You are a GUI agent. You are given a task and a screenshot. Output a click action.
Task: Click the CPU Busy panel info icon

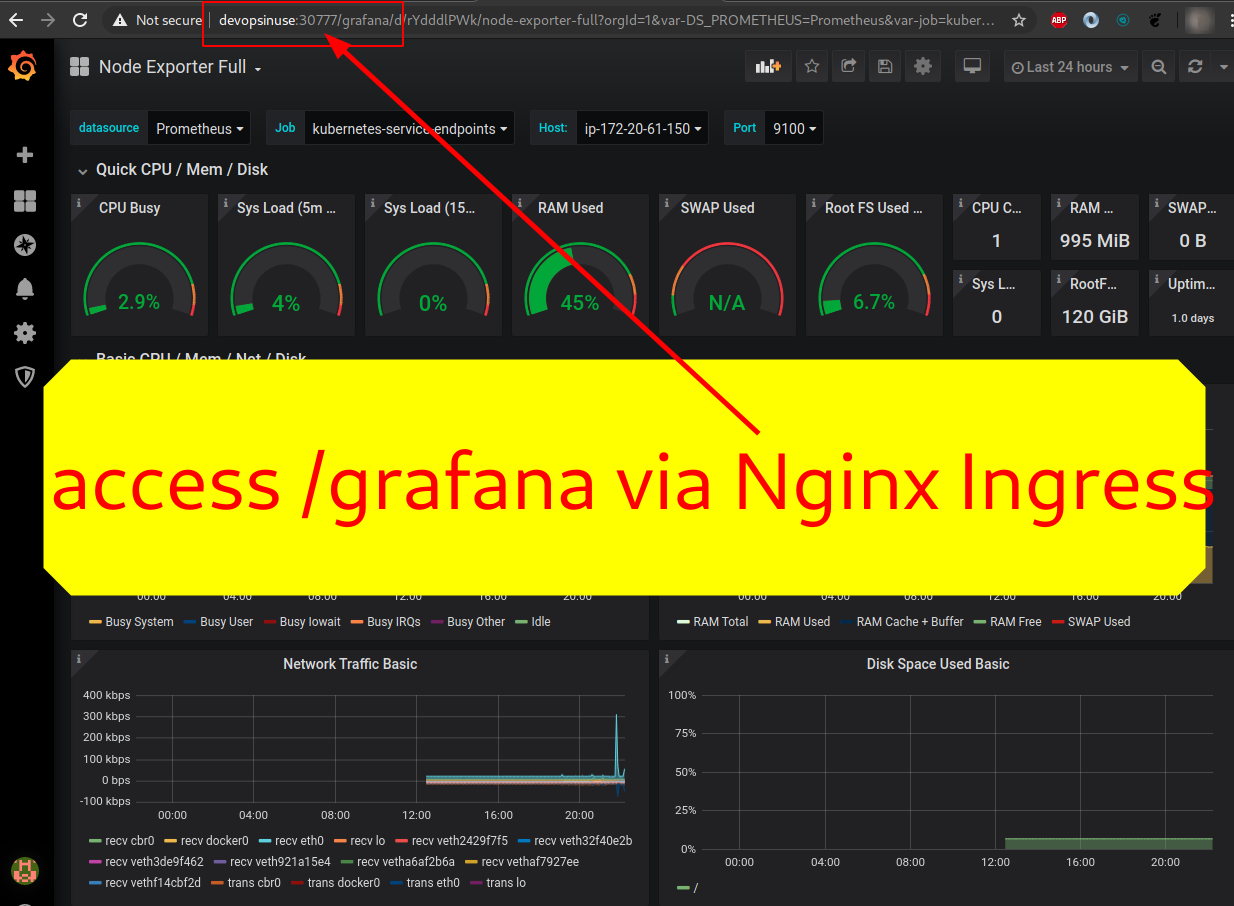coord(79,203)
